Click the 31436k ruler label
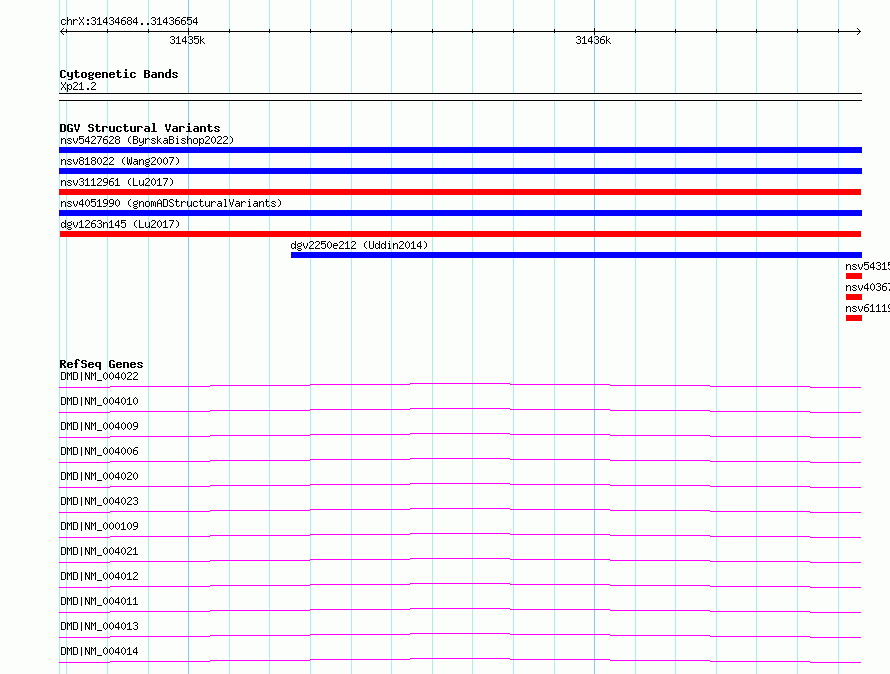This screenshot has width=890, height=674. click(593, 40)
